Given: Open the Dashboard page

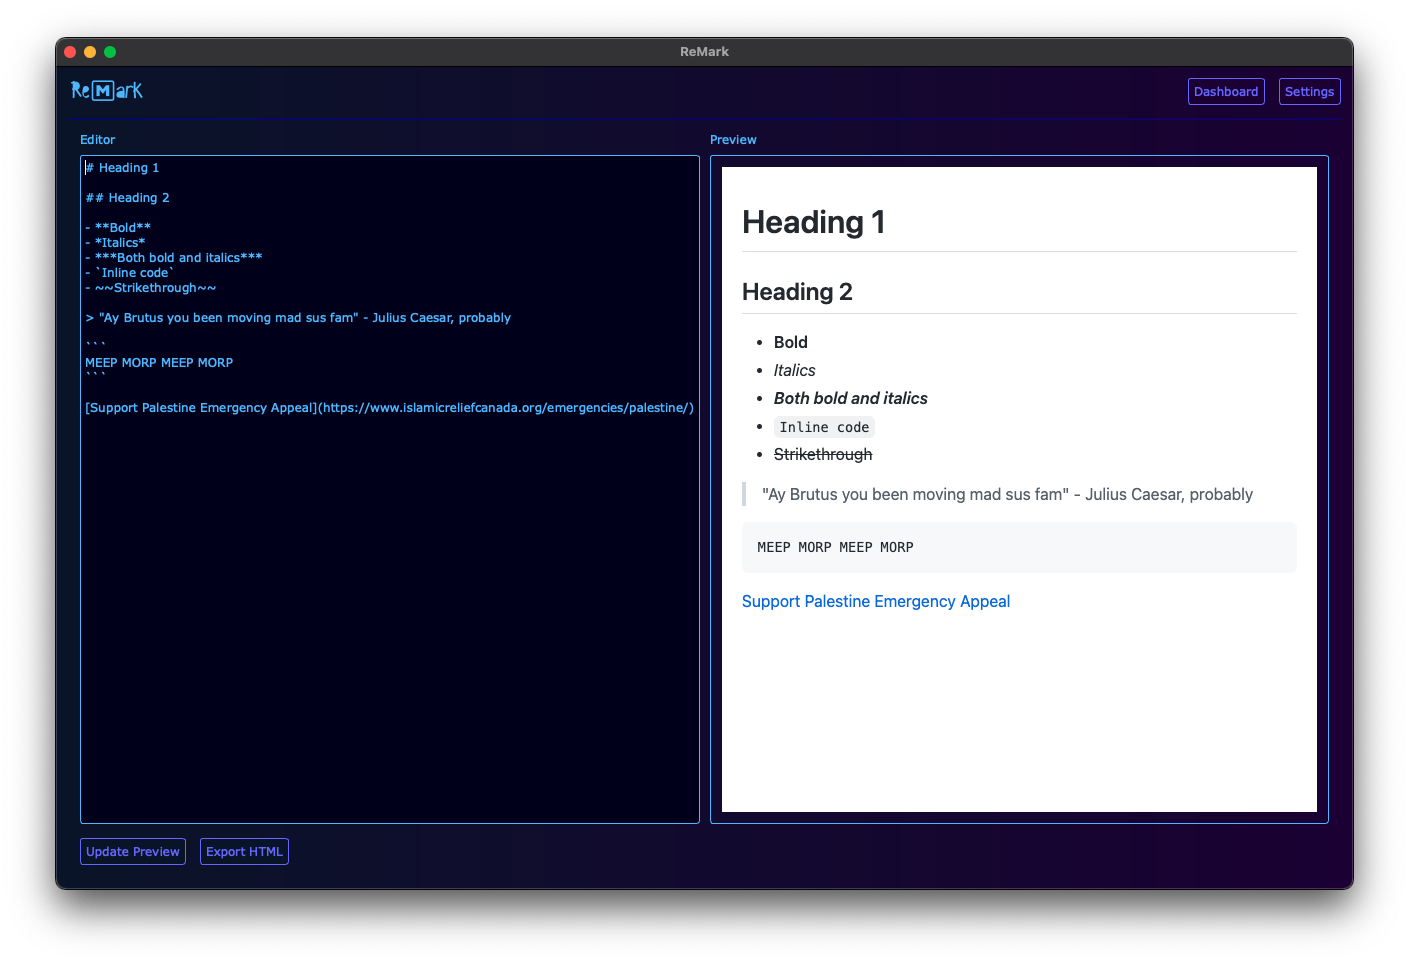Looking at the screenshot, I should [x=1226, y=92].
